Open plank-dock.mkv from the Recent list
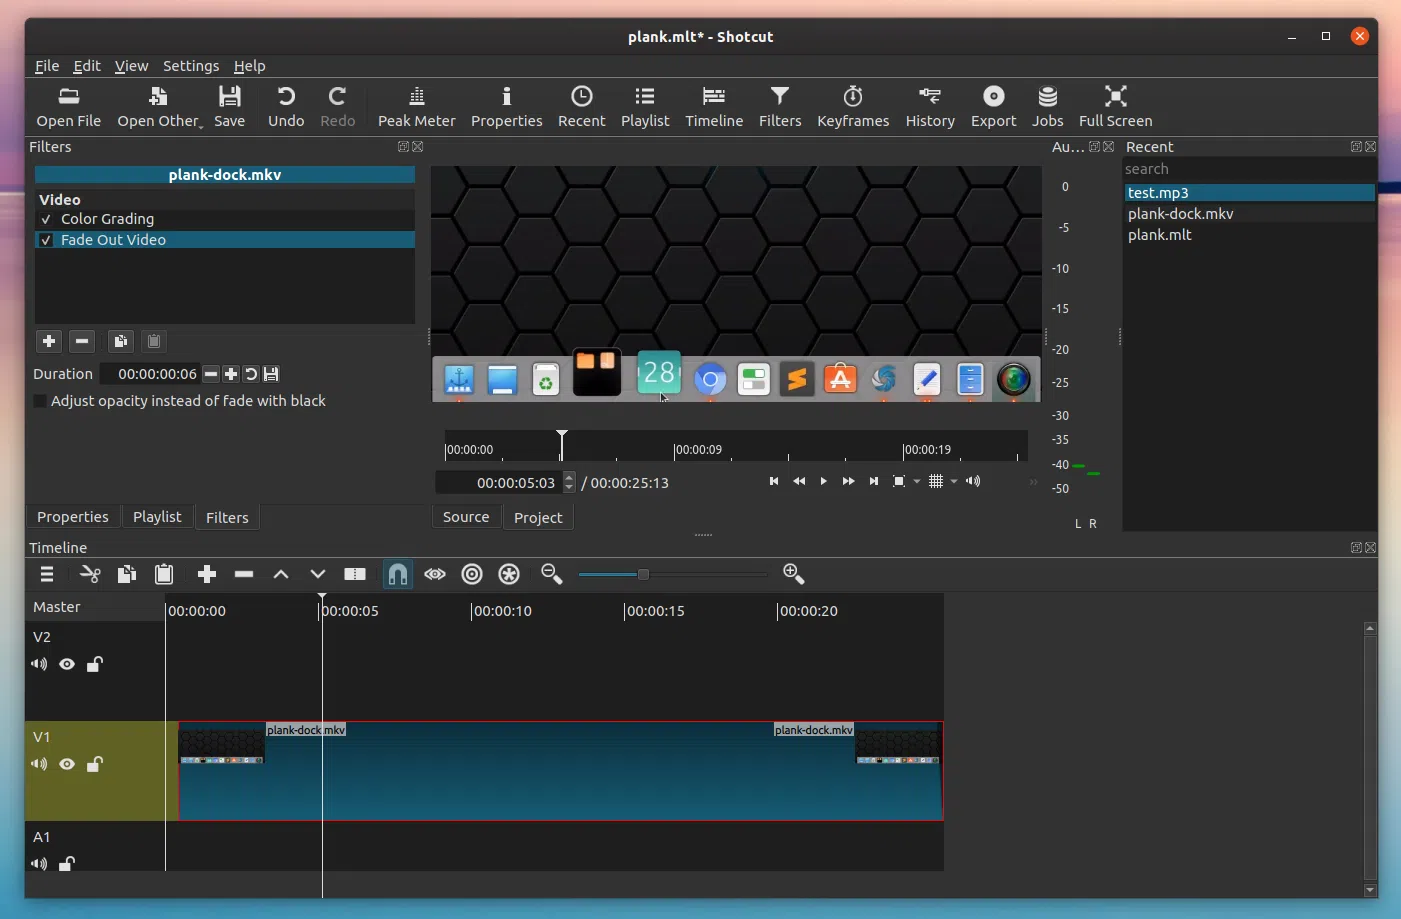The image size is (1401, 919). pos(1180,214)
